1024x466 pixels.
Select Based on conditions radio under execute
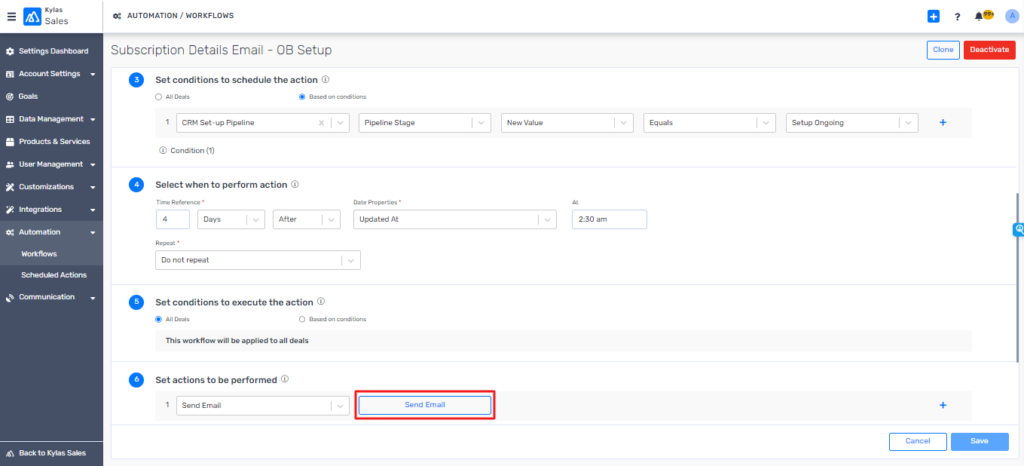click(x=302, y=319)
